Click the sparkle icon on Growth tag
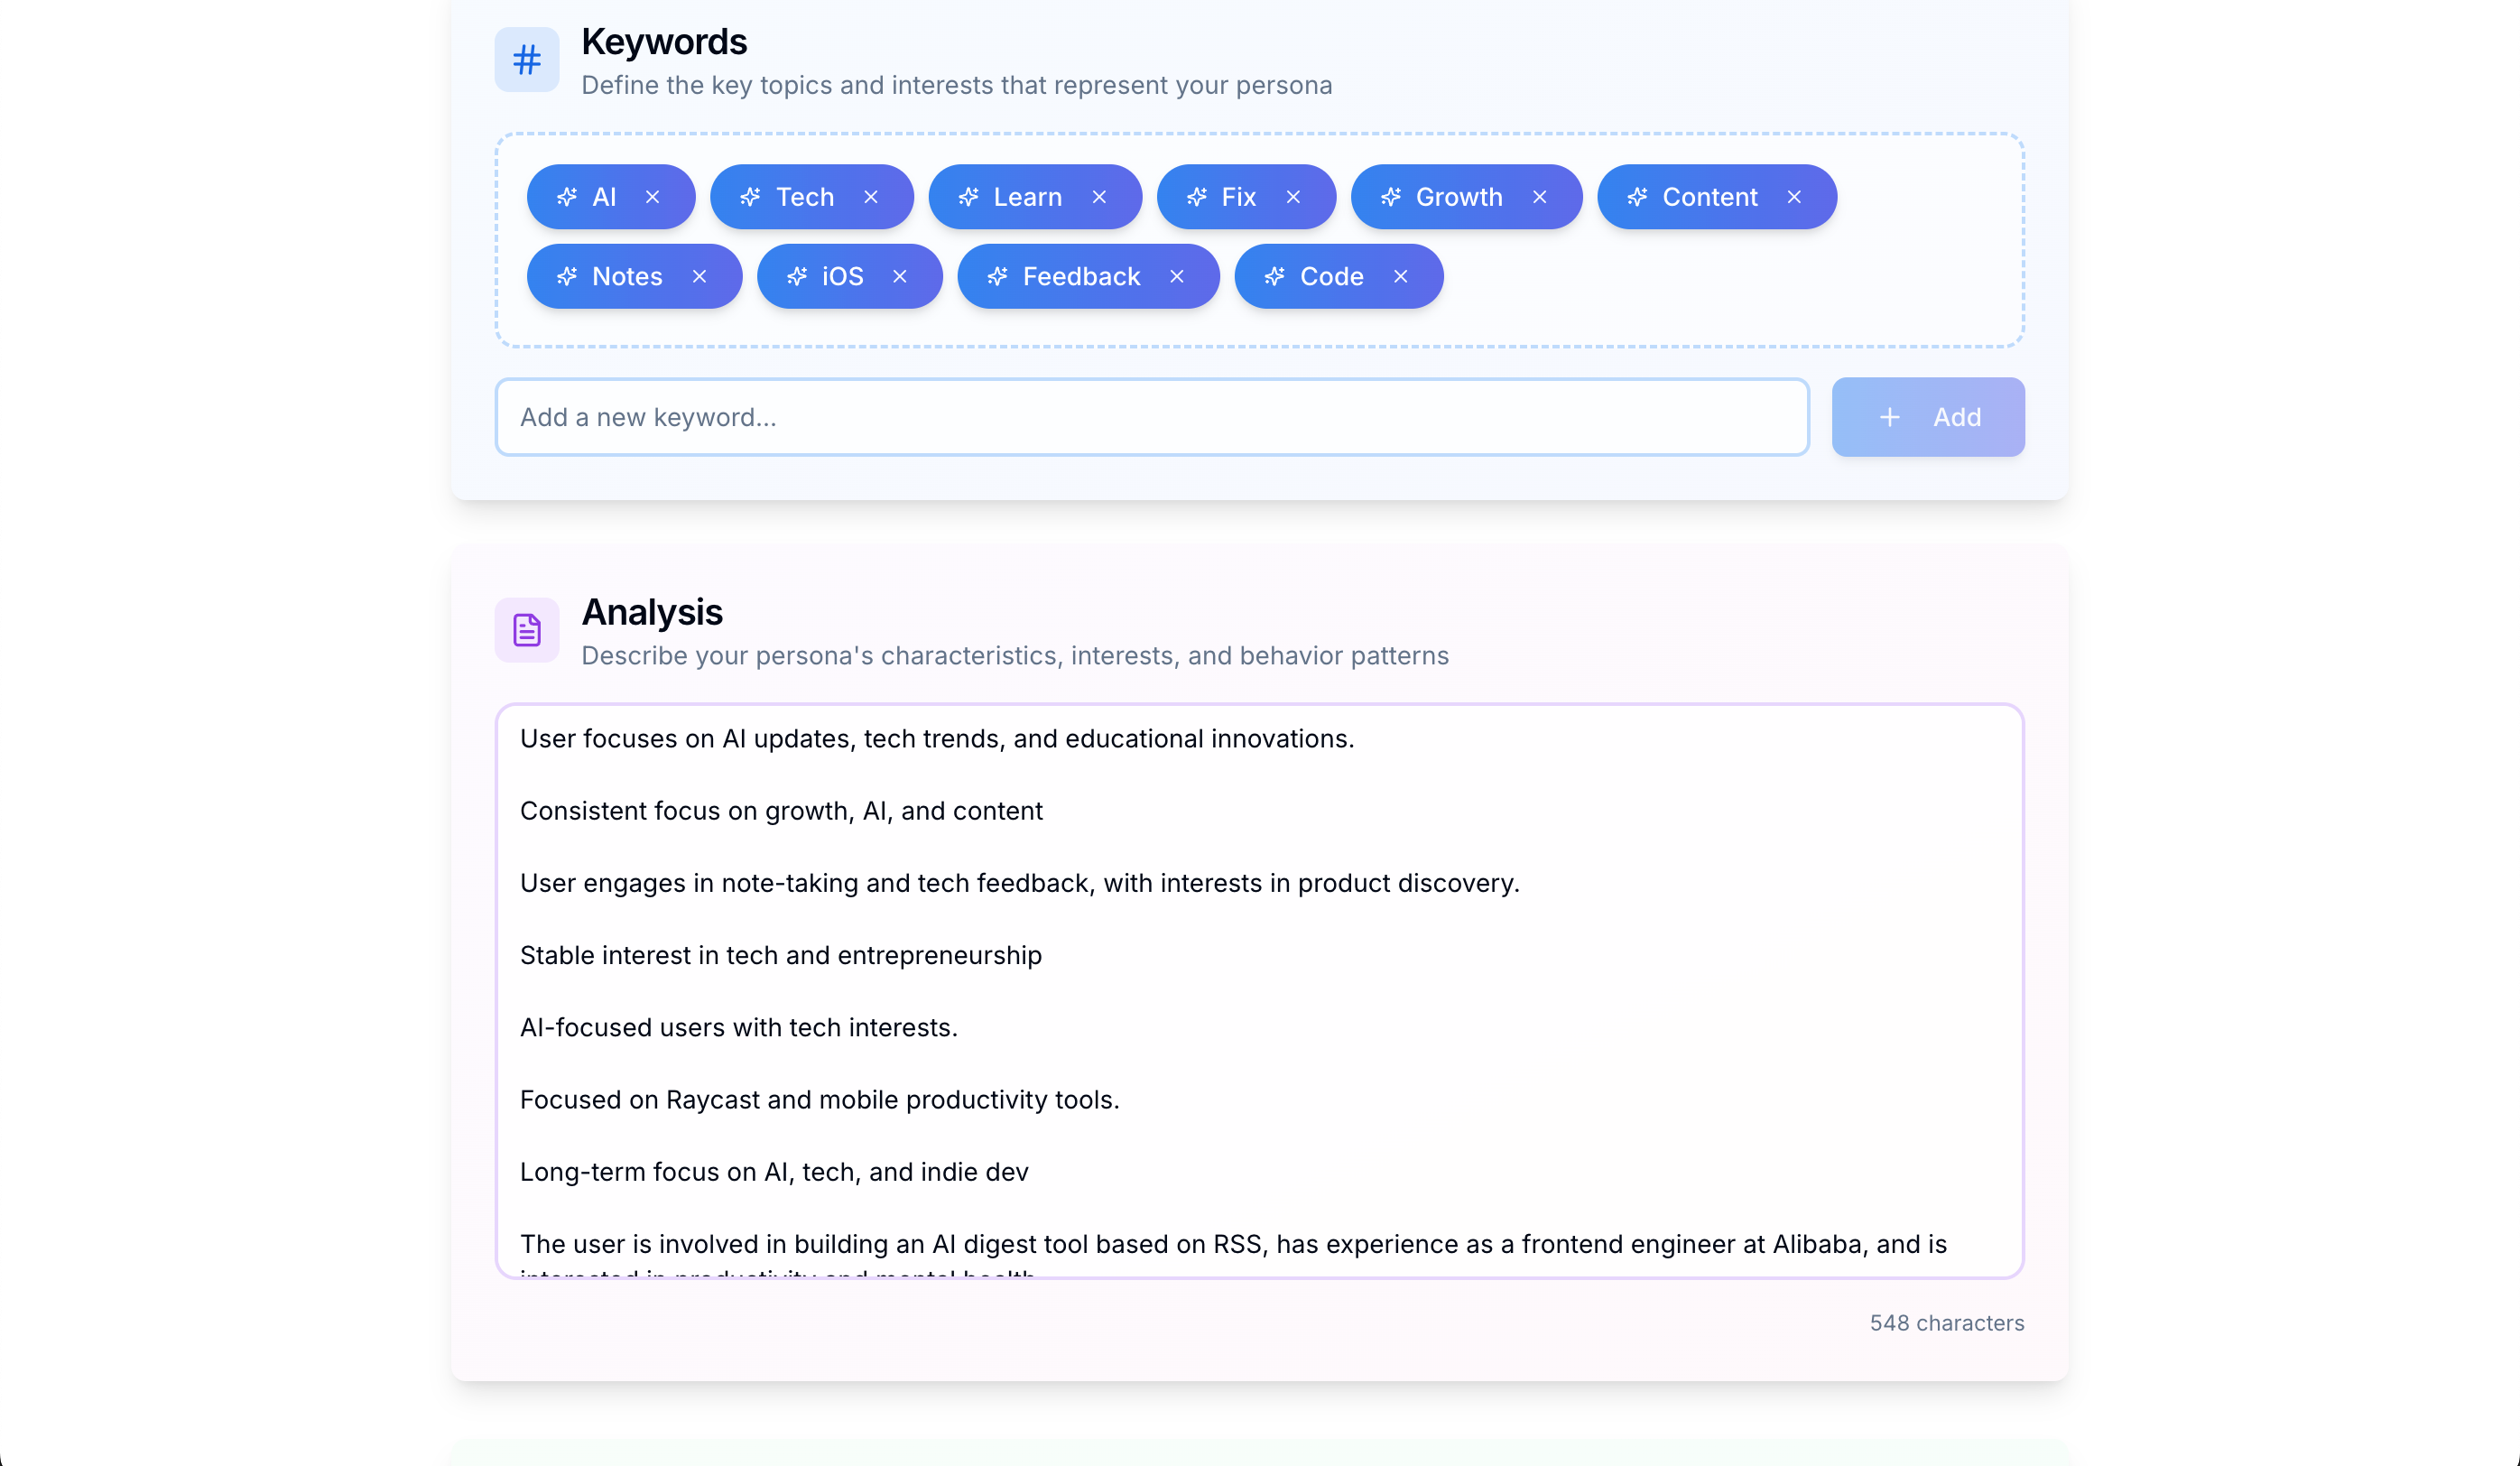This screenshot has width=2520, height=1466. (1390, 197)
